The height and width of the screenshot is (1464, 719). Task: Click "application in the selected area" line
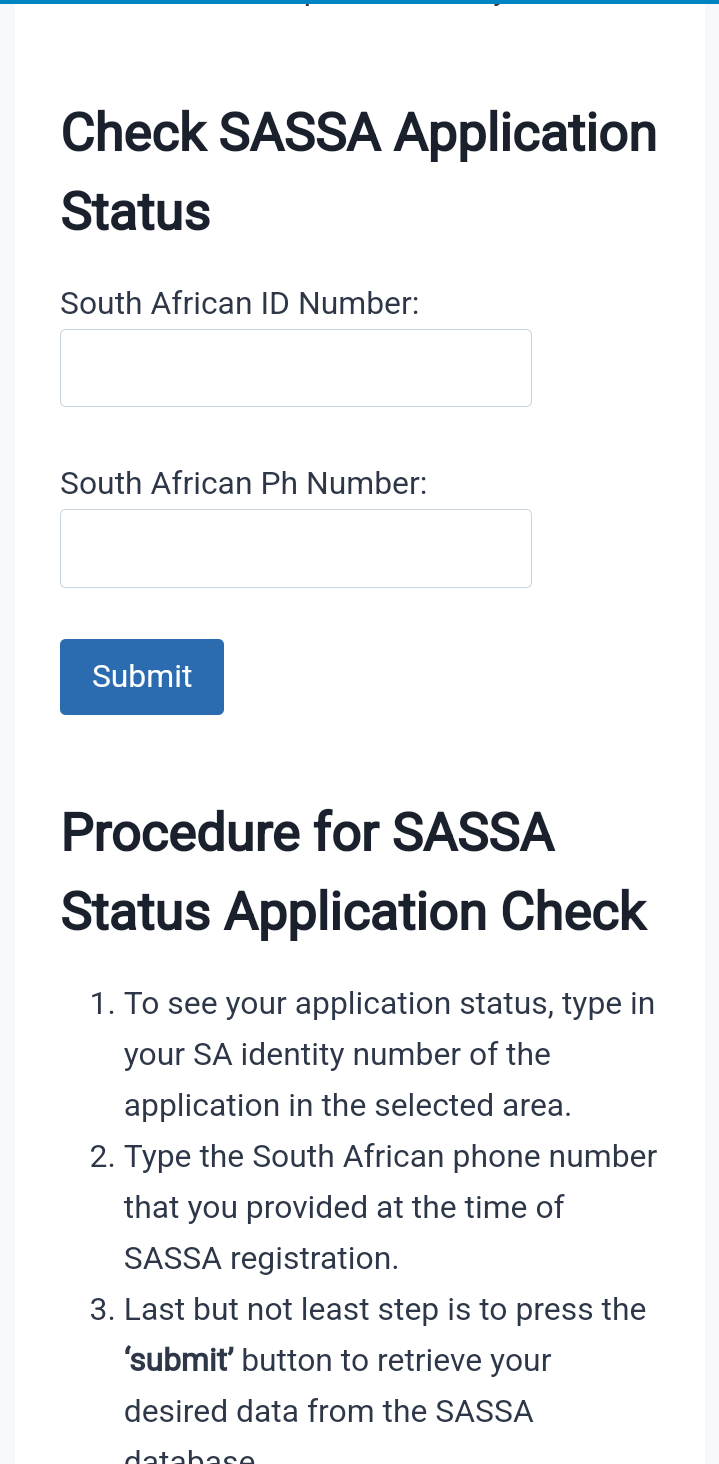click(347, 1105)
